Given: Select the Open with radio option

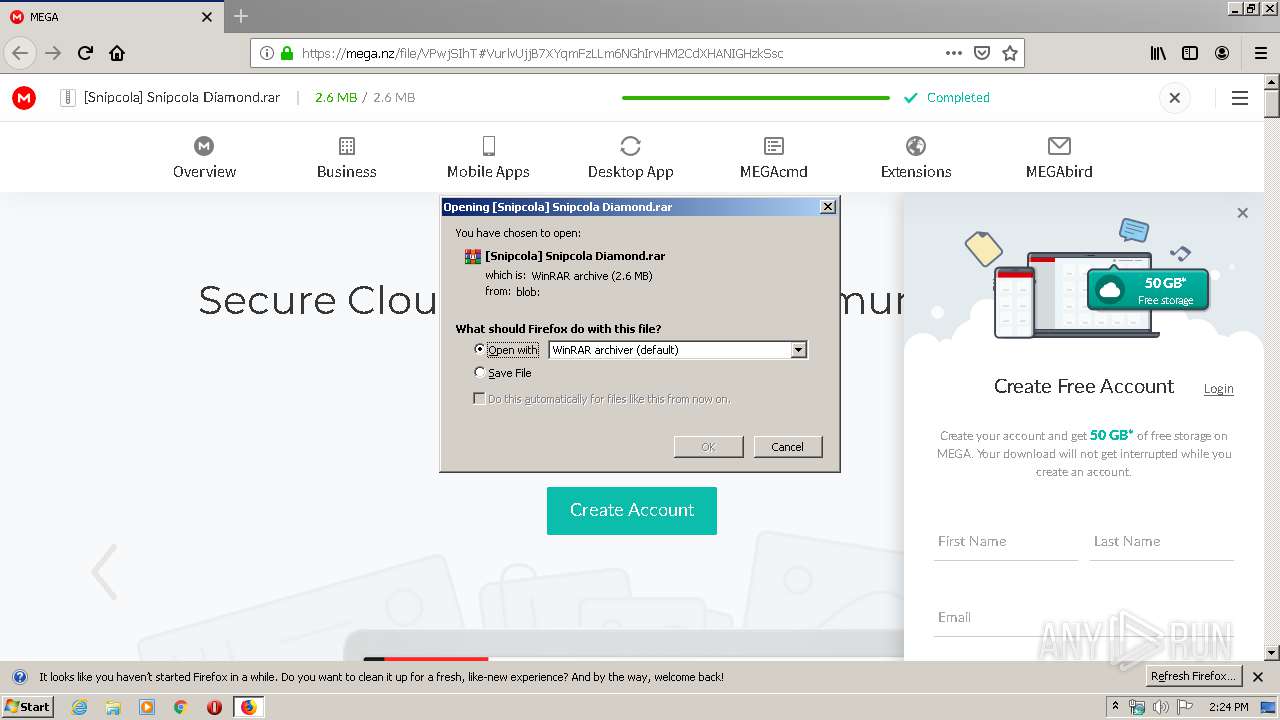Looking at the screenshot, I should [479, 350].
